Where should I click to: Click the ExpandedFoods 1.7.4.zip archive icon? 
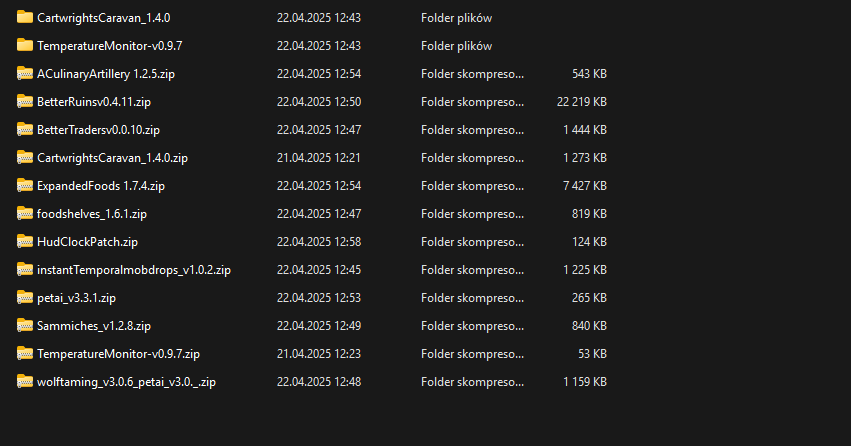point(25,185)
